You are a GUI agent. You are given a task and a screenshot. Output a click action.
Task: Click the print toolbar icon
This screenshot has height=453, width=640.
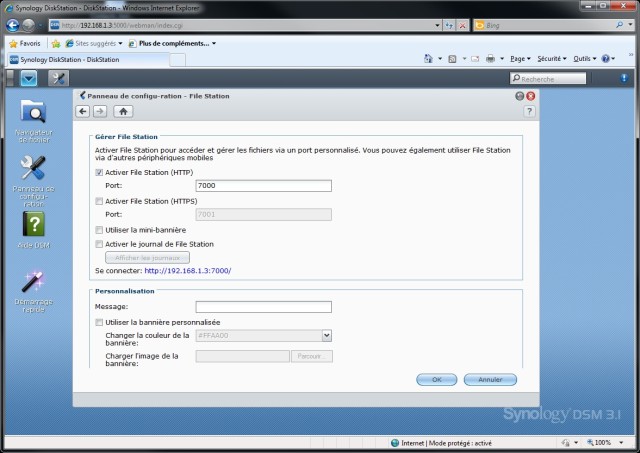point(490,59)
